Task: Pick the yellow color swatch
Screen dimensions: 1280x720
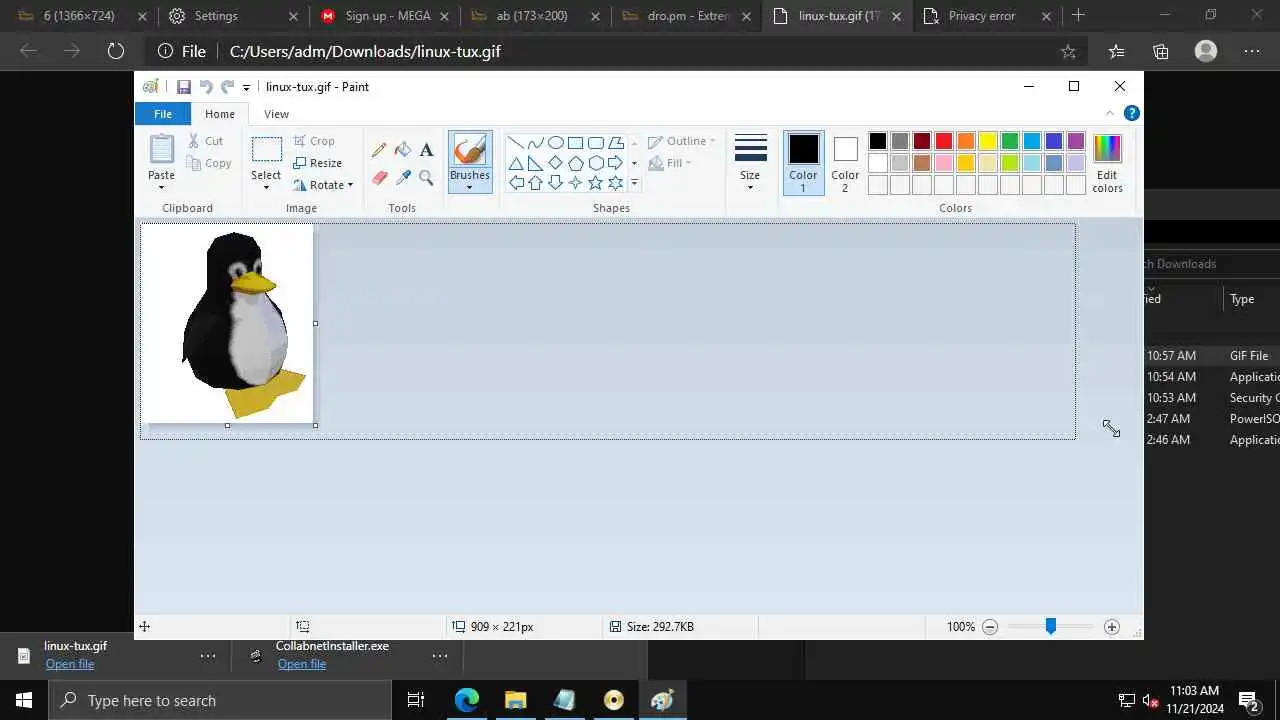Action: 988,141
